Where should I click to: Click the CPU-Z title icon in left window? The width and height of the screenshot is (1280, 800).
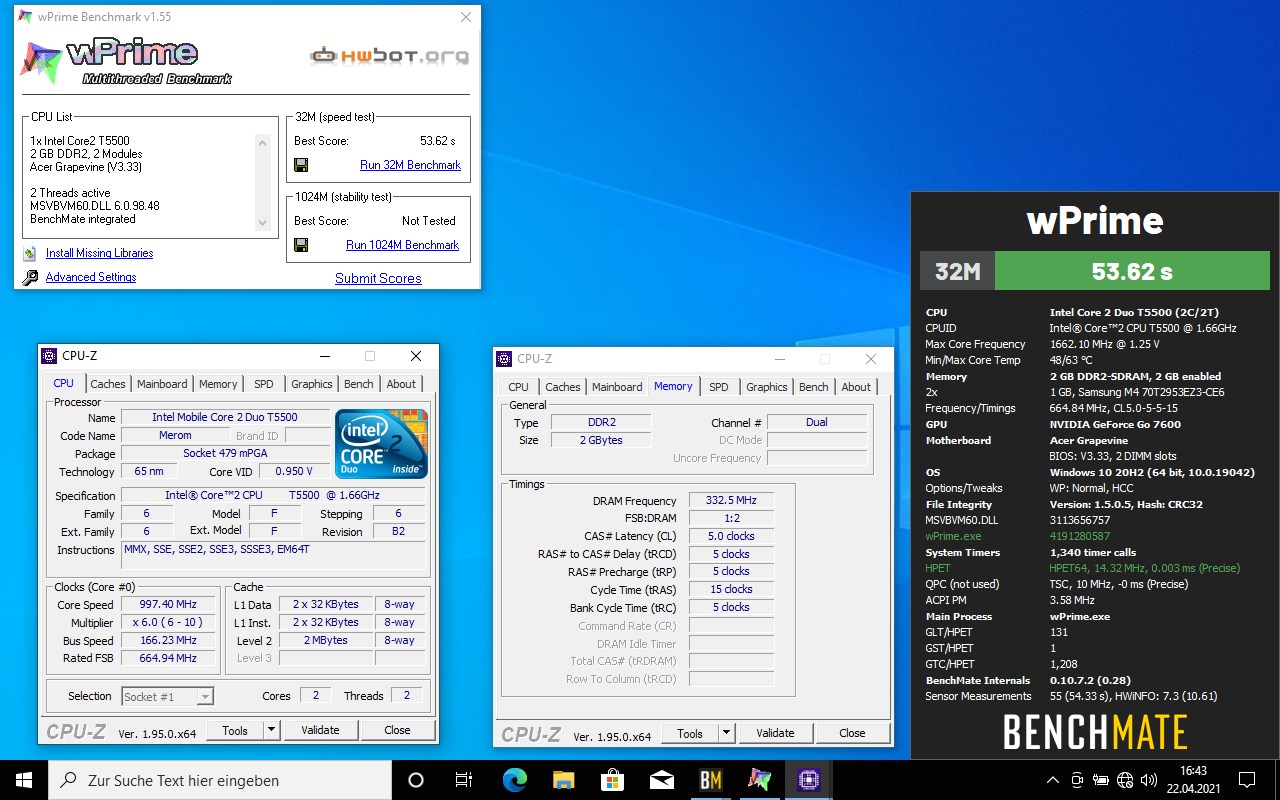[49, 356]
